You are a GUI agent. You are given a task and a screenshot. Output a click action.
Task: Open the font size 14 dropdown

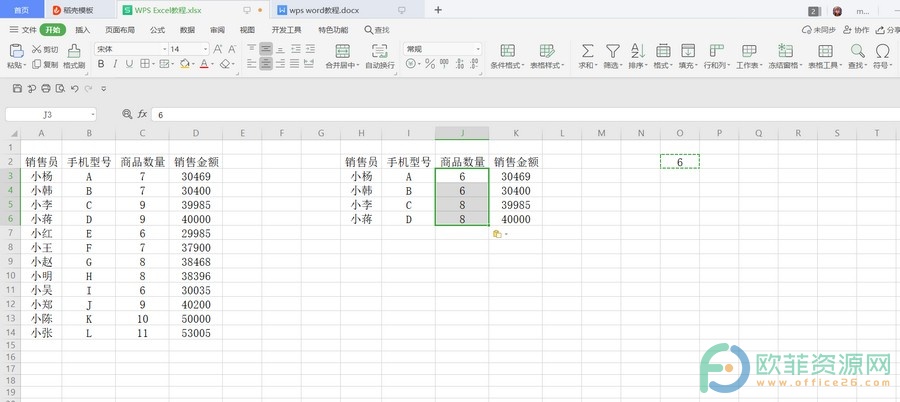[x=205, y=49]
